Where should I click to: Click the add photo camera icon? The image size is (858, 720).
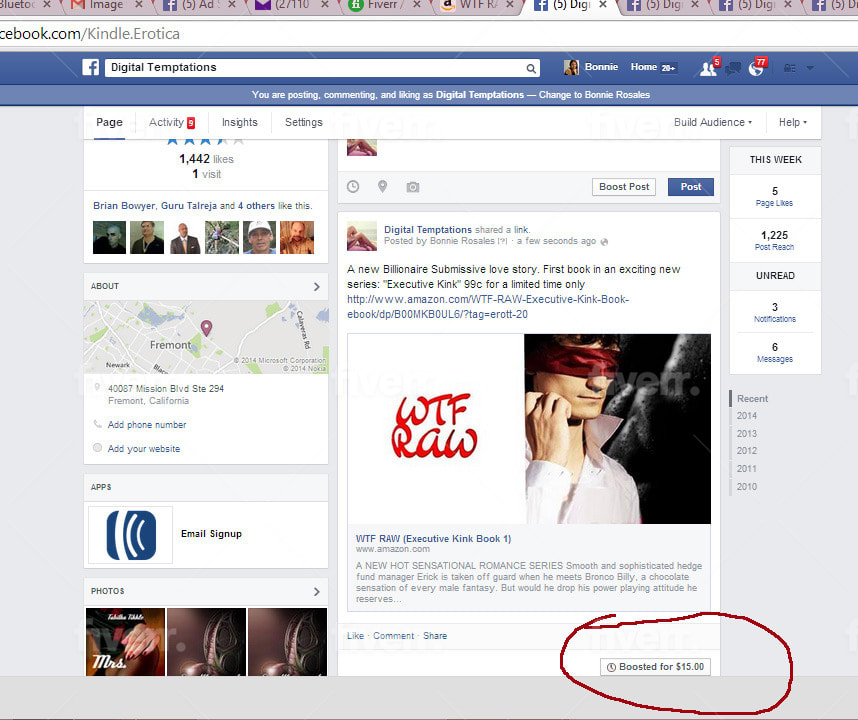click(x=413, y=187)
